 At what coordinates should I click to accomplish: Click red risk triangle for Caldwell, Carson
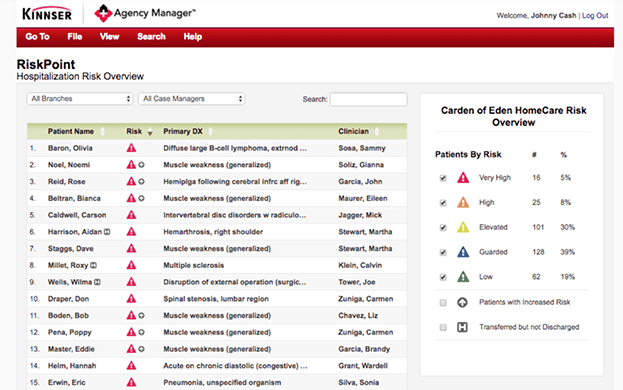(x=131, y=215)
